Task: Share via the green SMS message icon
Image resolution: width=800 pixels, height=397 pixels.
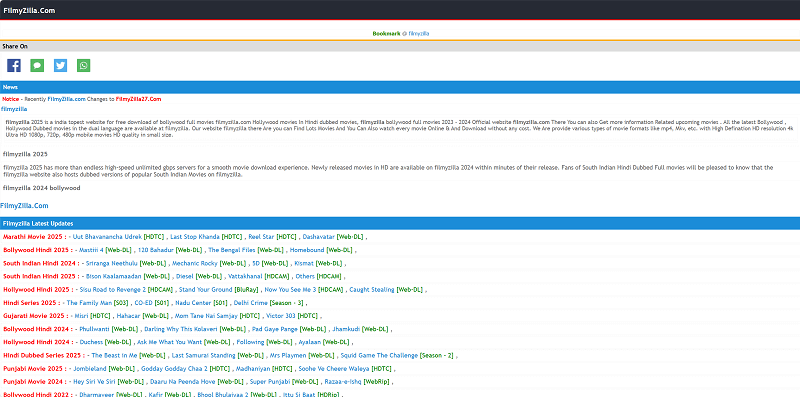Action: pos(37,65)
